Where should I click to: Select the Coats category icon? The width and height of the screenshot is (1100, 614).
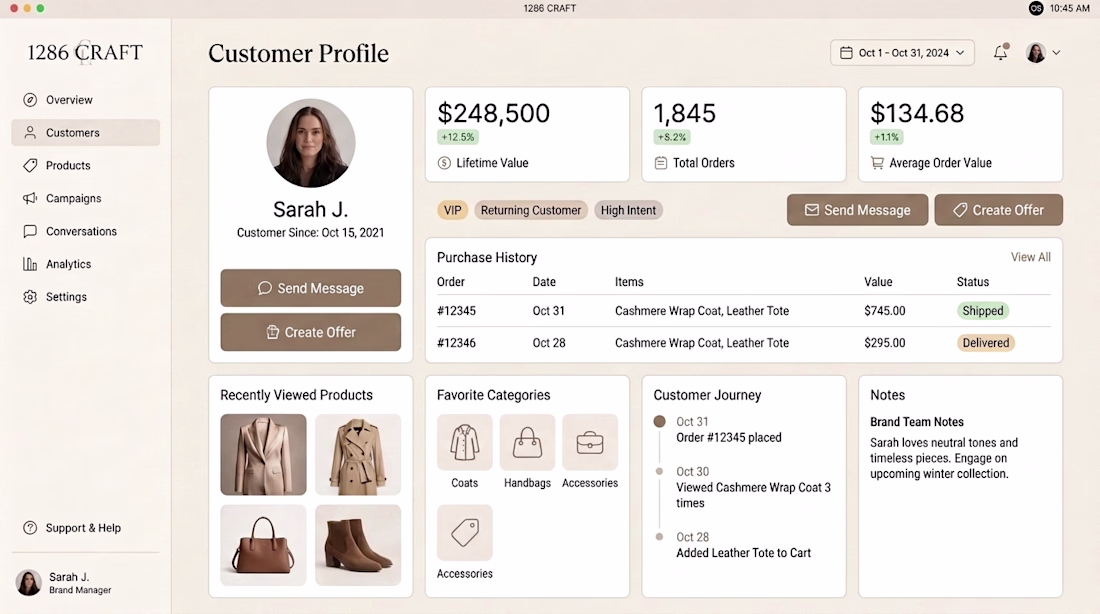tap(464, 442)
